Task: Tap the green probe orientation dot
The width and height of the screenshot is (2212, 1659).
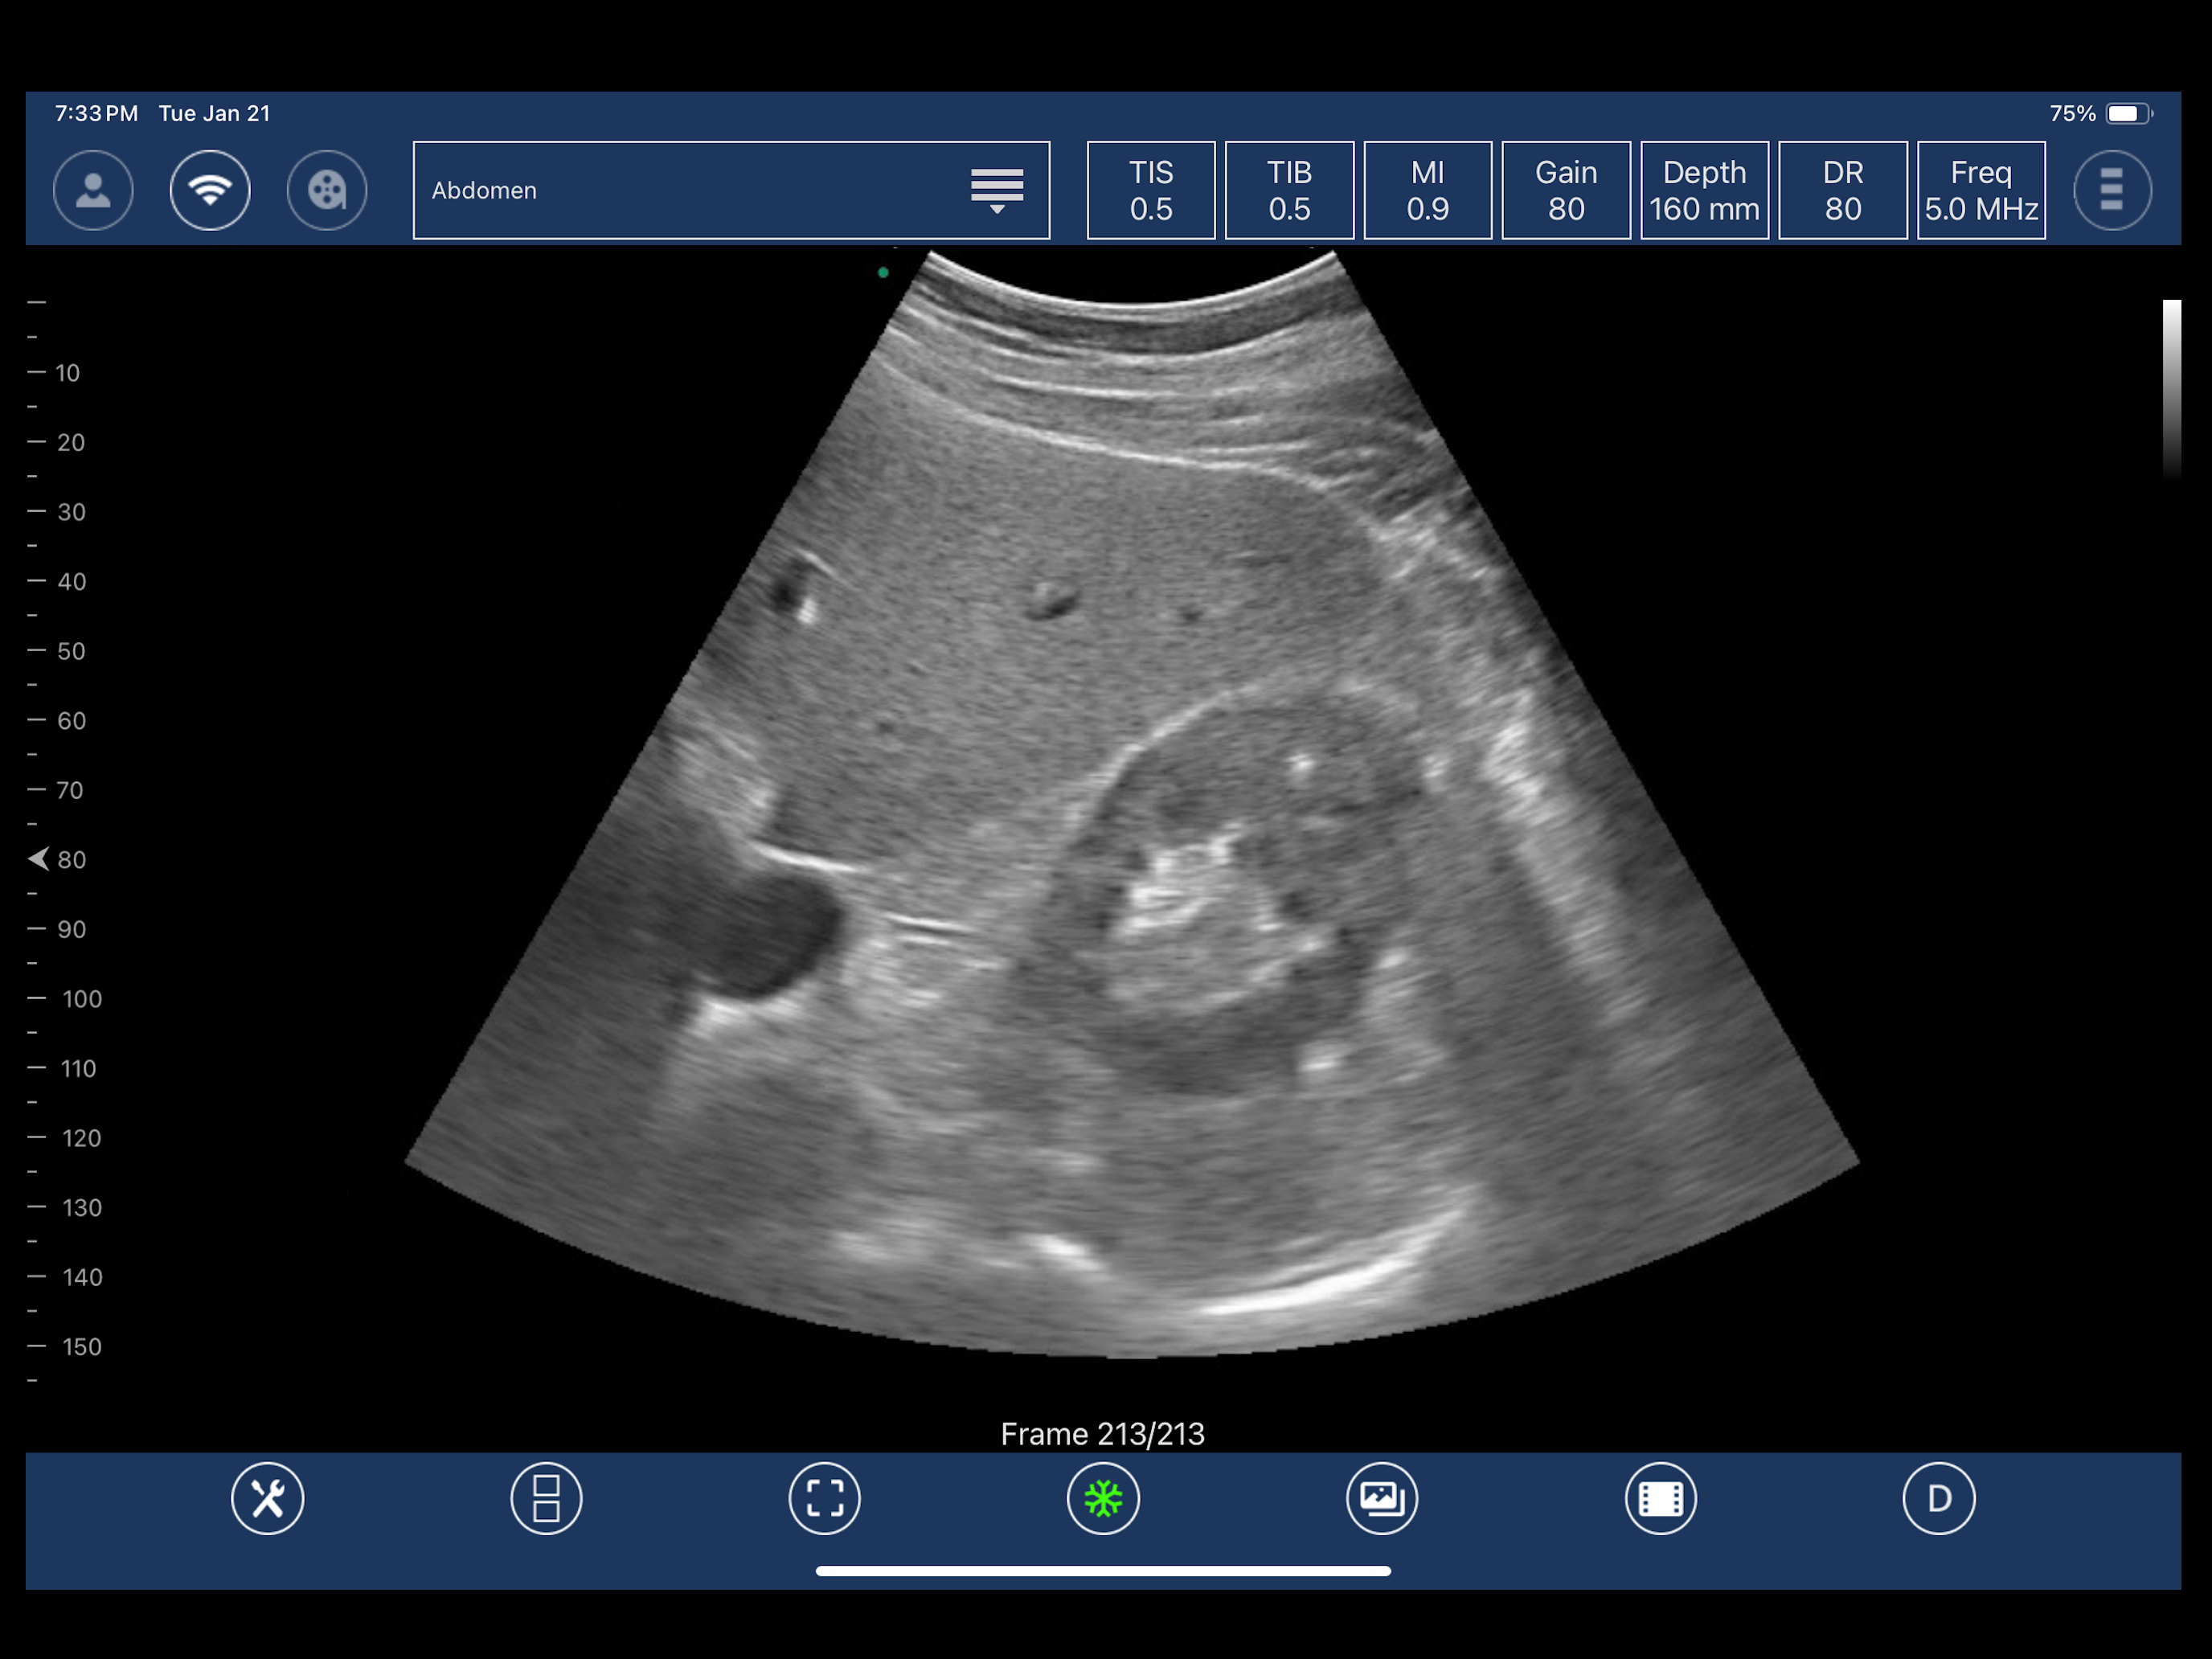Action: (x=883, y=272)
